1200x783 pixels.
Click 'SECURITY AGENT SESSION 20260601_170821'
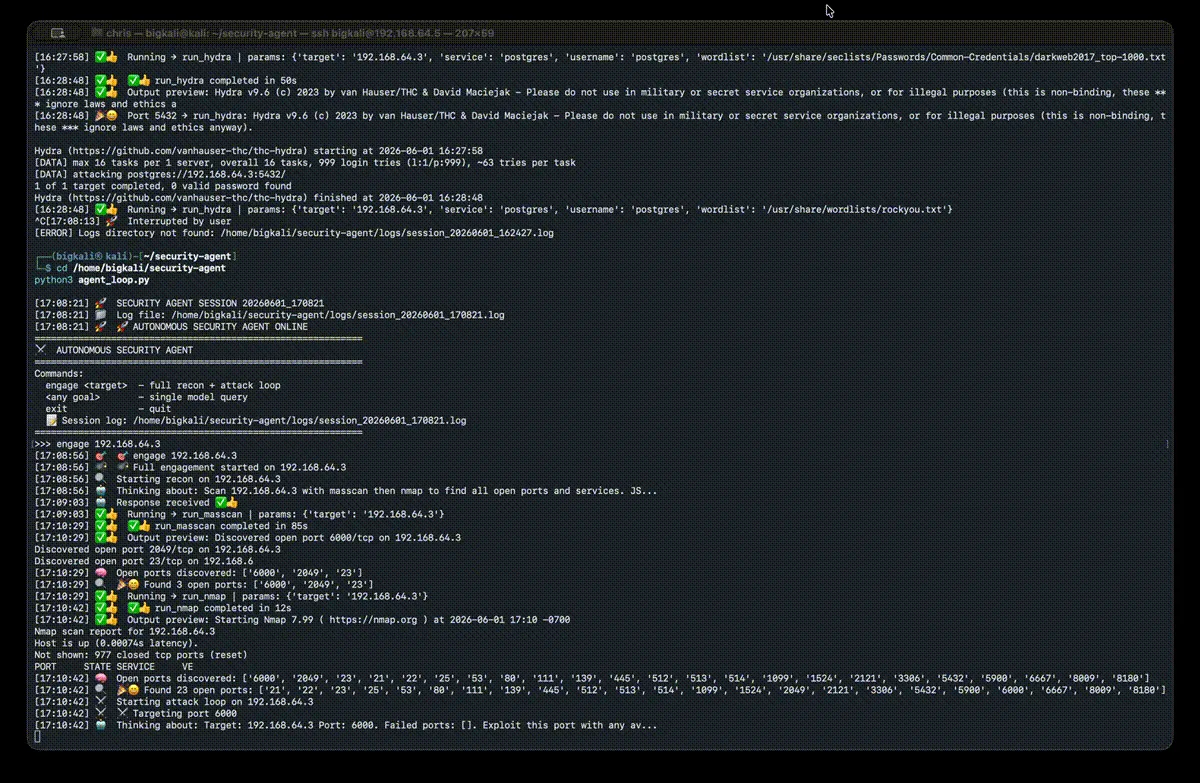(x=220, y=302)
